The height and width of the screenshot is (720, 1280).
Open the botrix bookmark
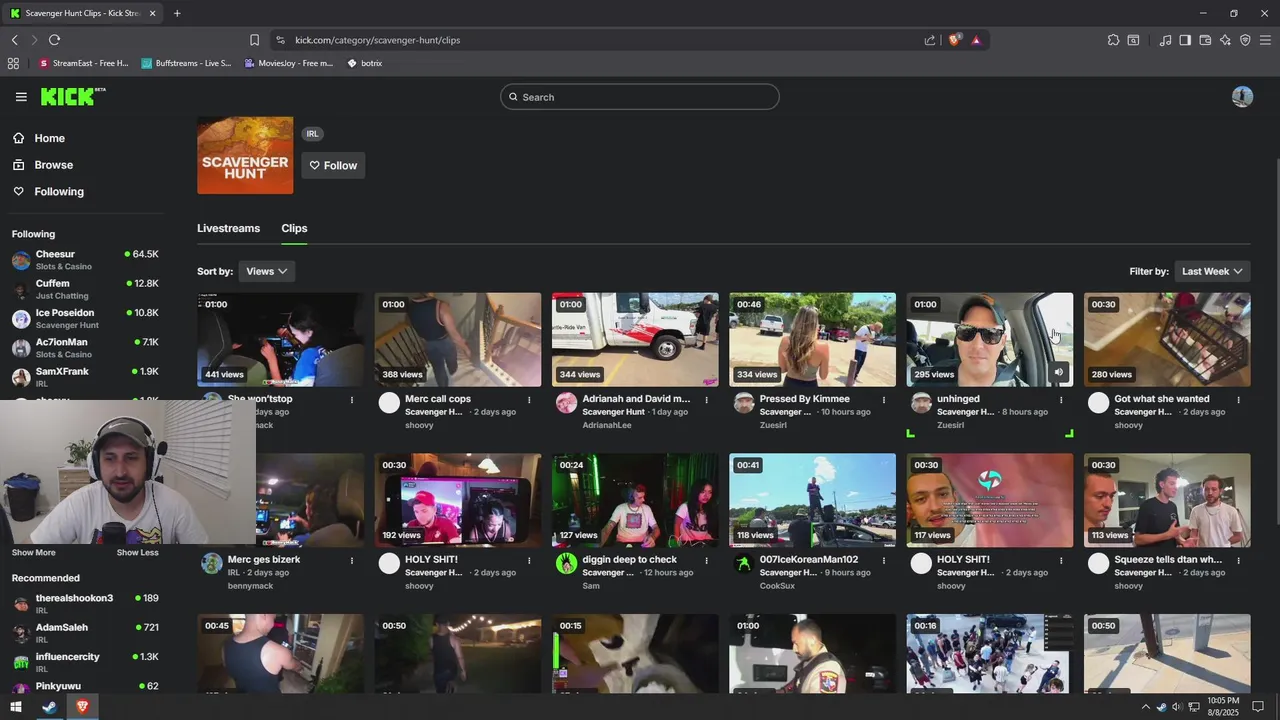point(365,63)
